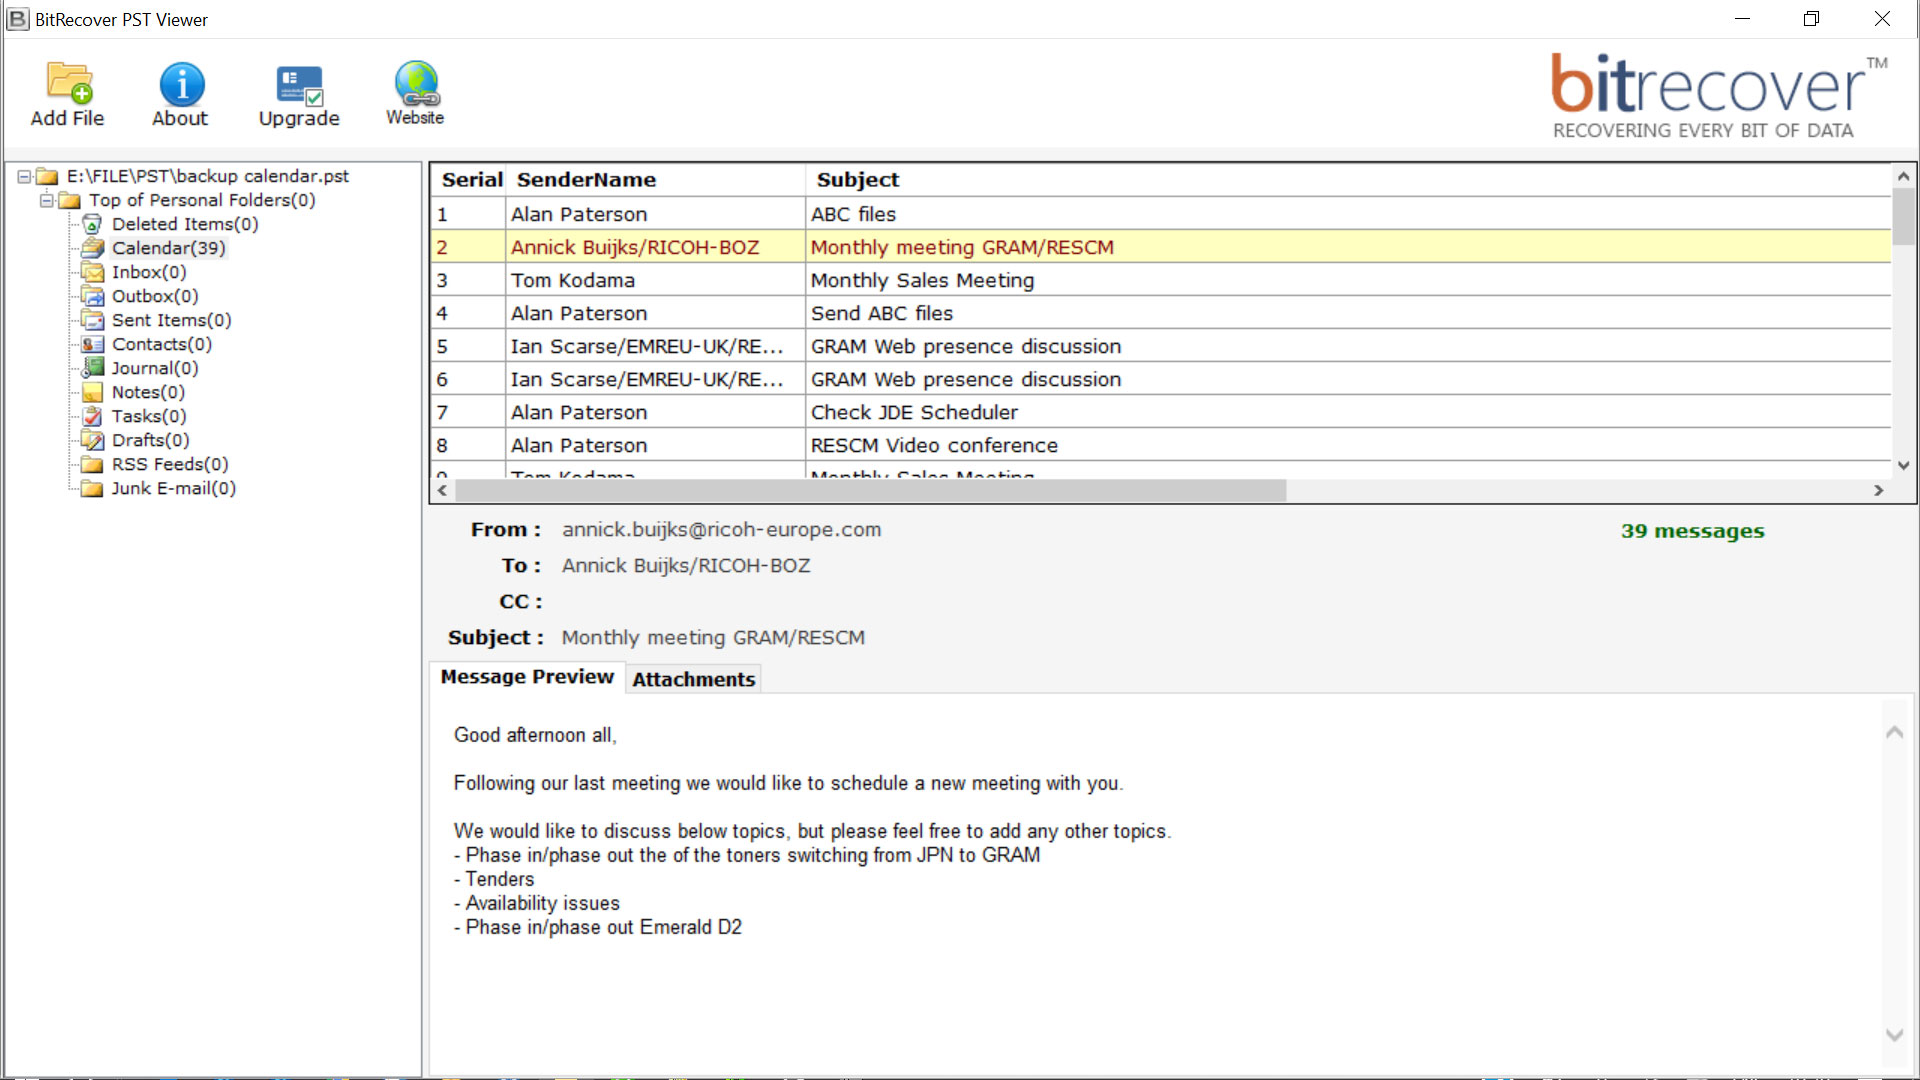Screen dimensions: 1920x1080
Task: Click the backup calendar.pst root folder icon
Action: click(47, 176)
